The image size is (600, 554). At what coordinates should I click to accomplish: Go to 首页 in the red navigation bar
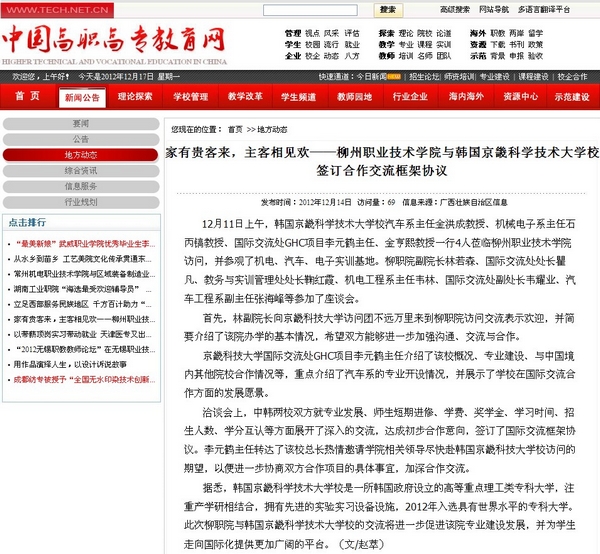point(27,97)
